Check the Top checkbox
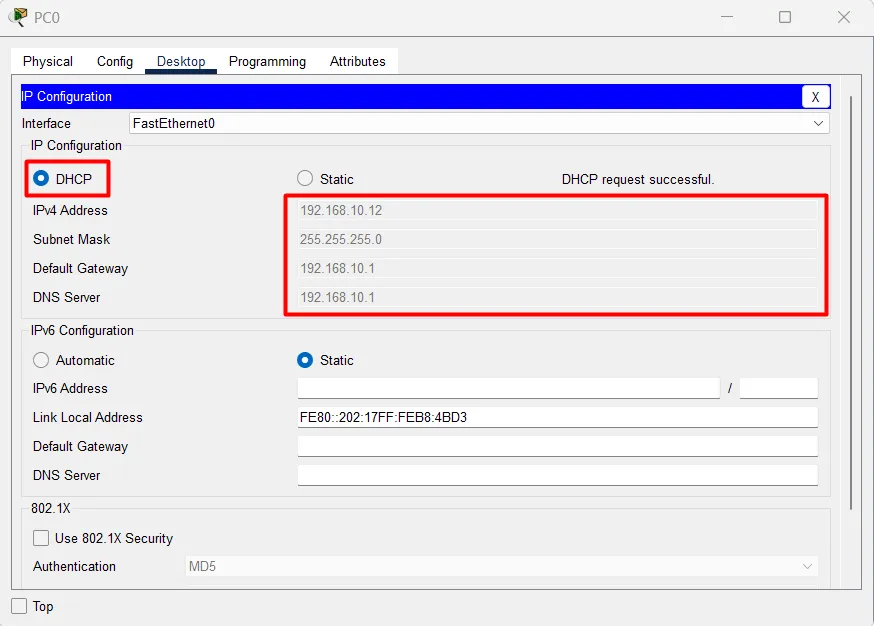Viewport: 874px width, 626px height. click(x=17, y=606)
